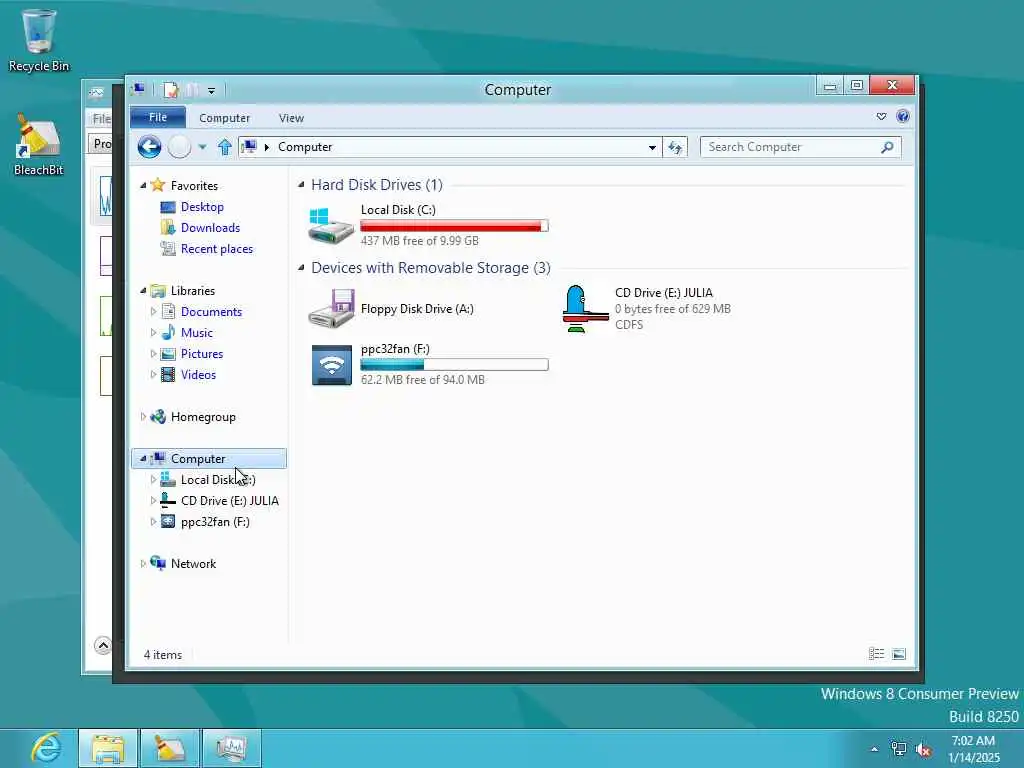Switch to Large icons view button
1024x768 pixels.
click(x=899, y=654)
